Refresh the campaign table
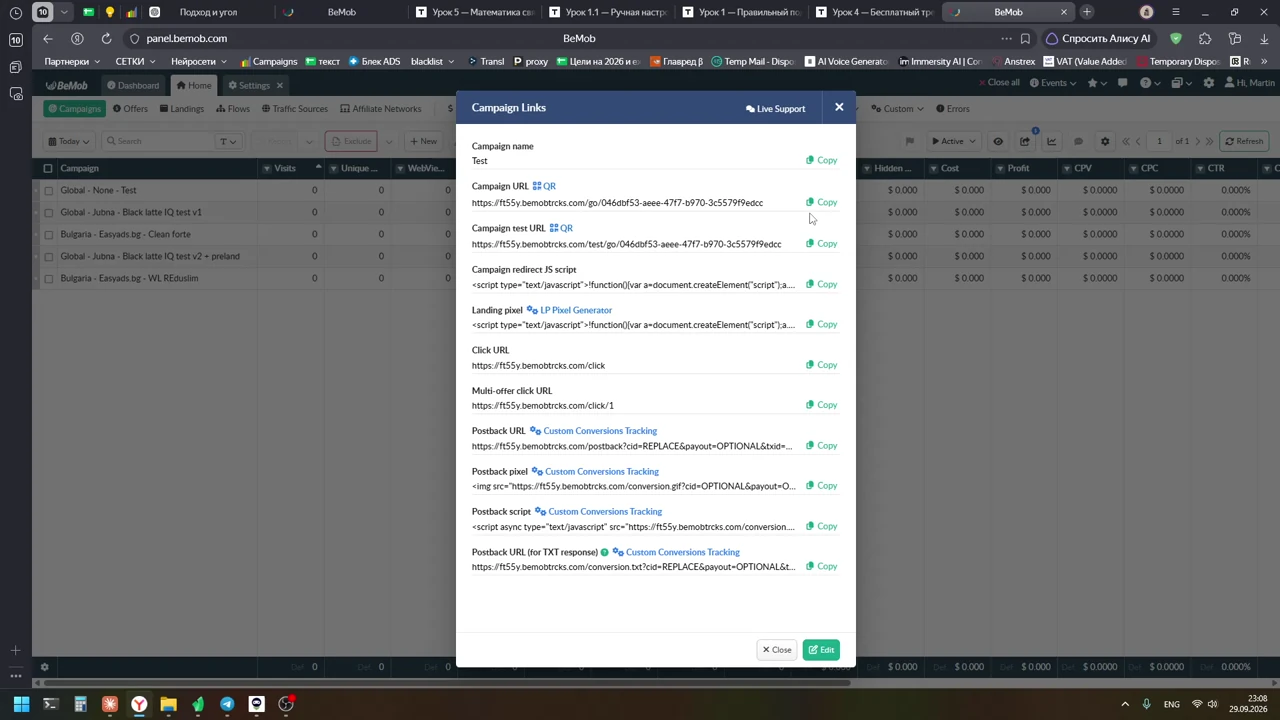 pyautogui.click(x=1244, y=141)
